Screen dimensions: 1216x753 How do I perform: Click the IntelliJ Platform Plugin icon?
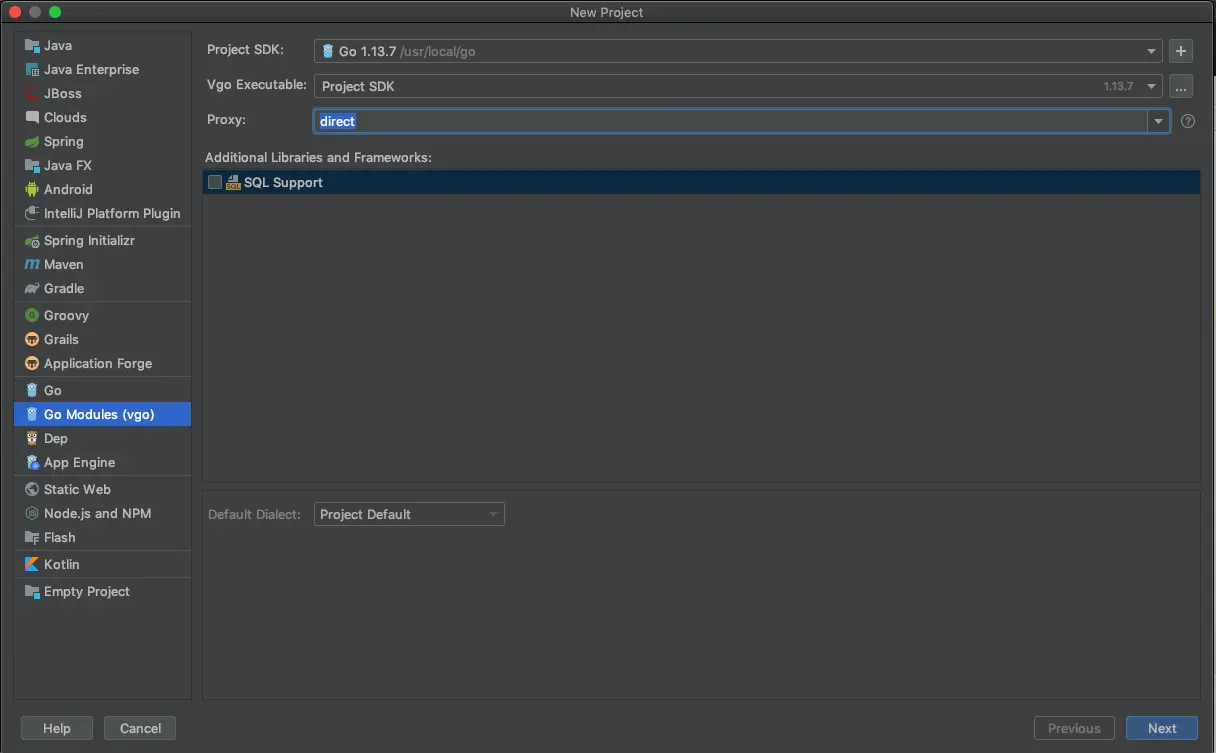click(x=32, y=213)
